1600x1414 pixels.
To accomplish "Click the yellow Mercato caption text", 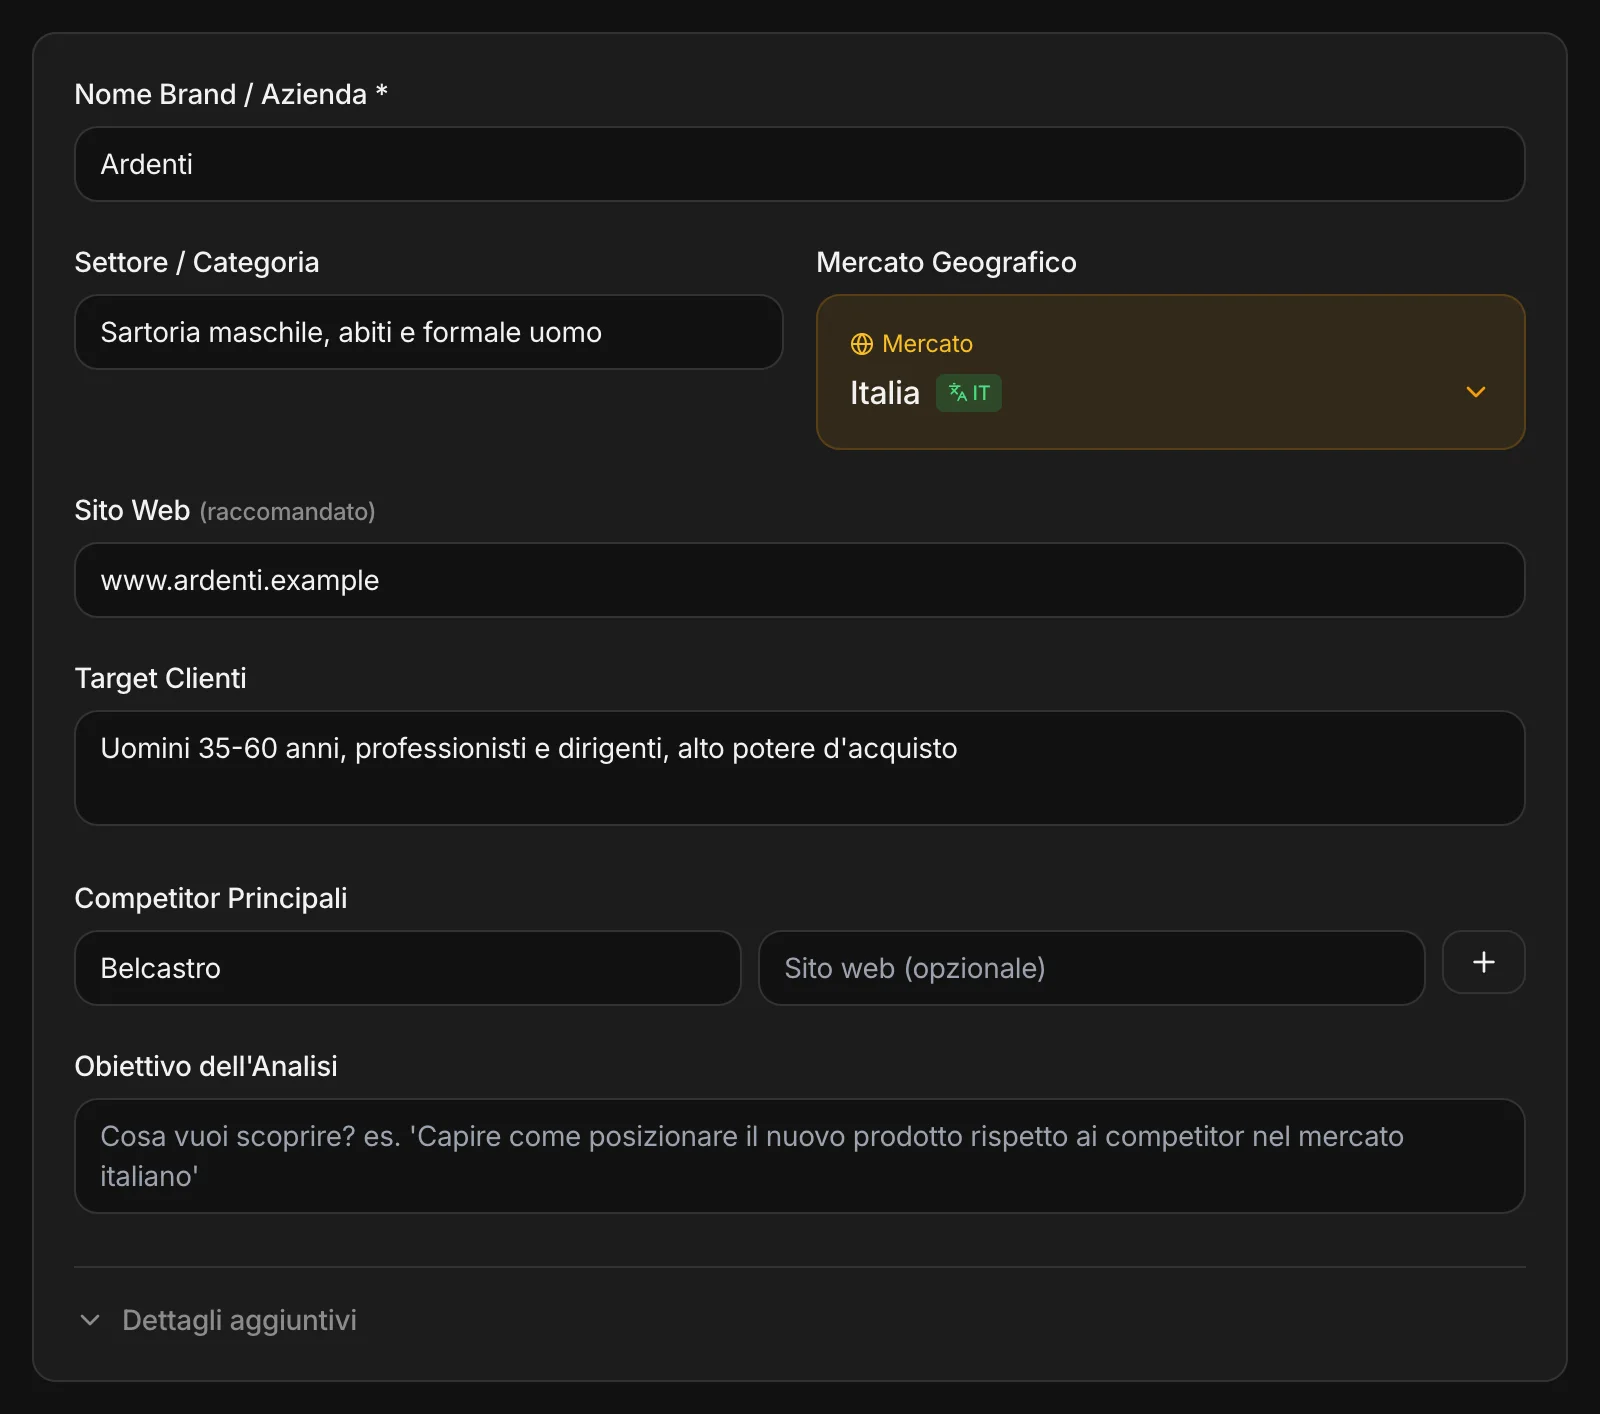I will 927,344.
